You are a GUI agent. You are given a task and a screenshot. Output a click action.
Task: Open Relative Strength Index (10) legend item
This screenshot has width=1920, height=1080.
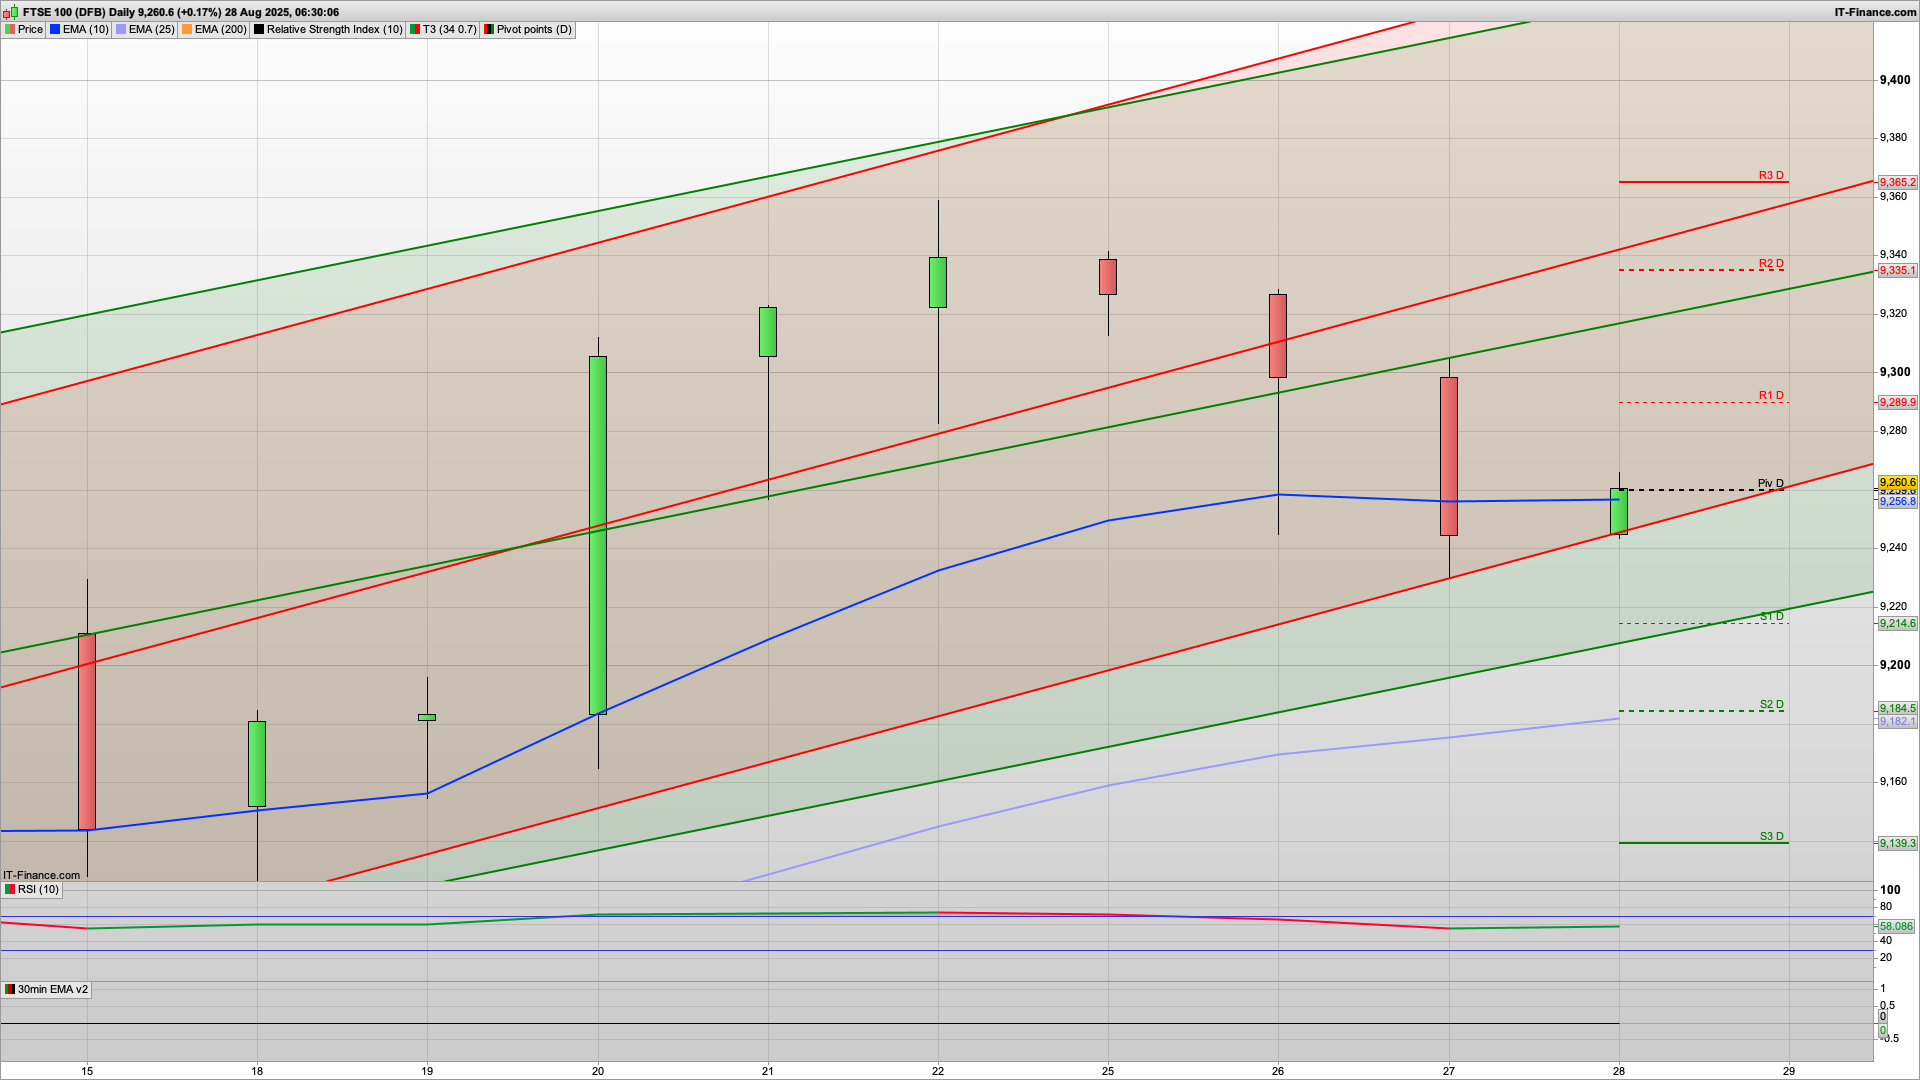(x=334, y=29)
